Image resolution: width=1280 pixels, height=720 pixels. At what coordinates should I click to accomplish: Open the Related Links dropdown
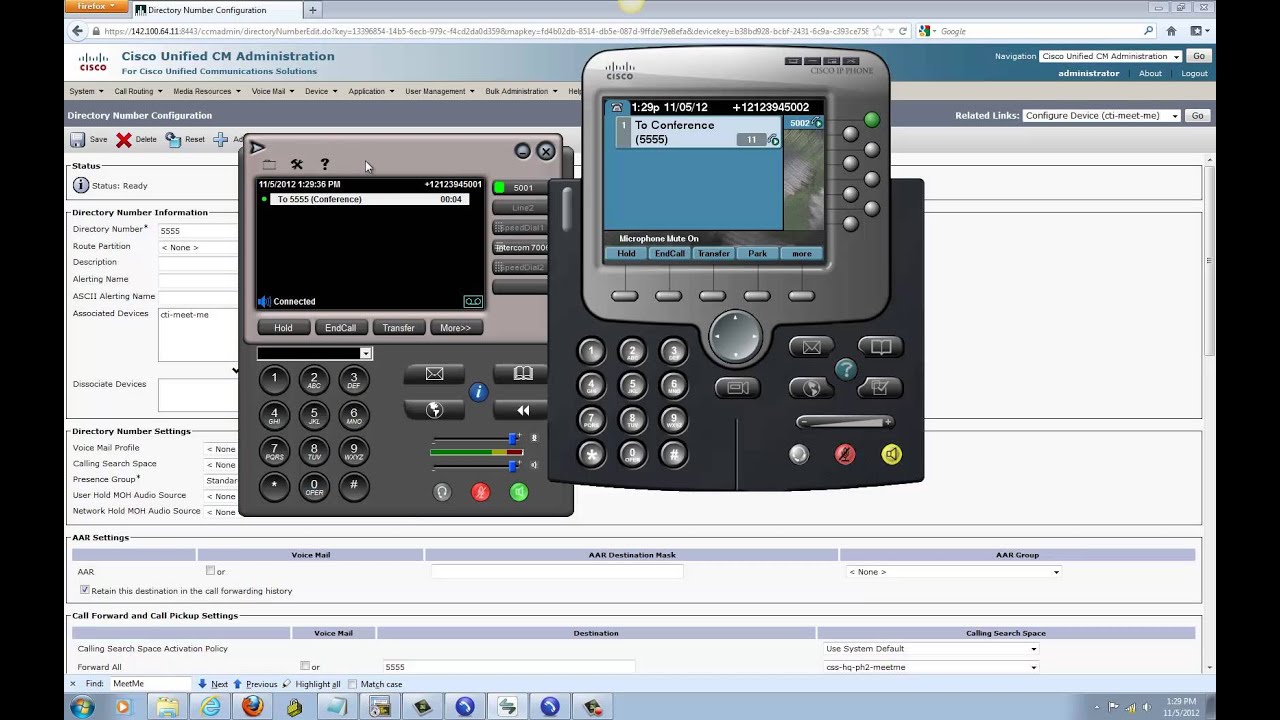[1101, 116]
